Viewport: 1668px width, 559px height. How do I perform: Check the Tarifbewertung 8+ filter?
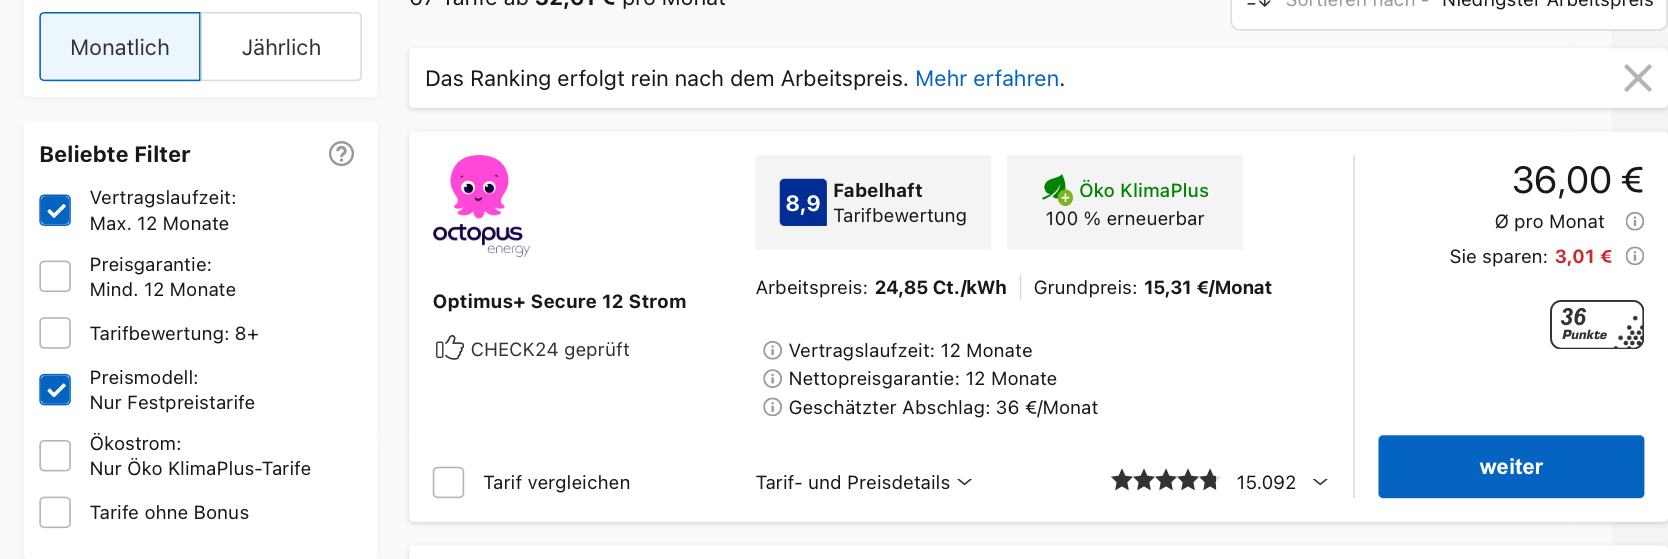(55, 334)
